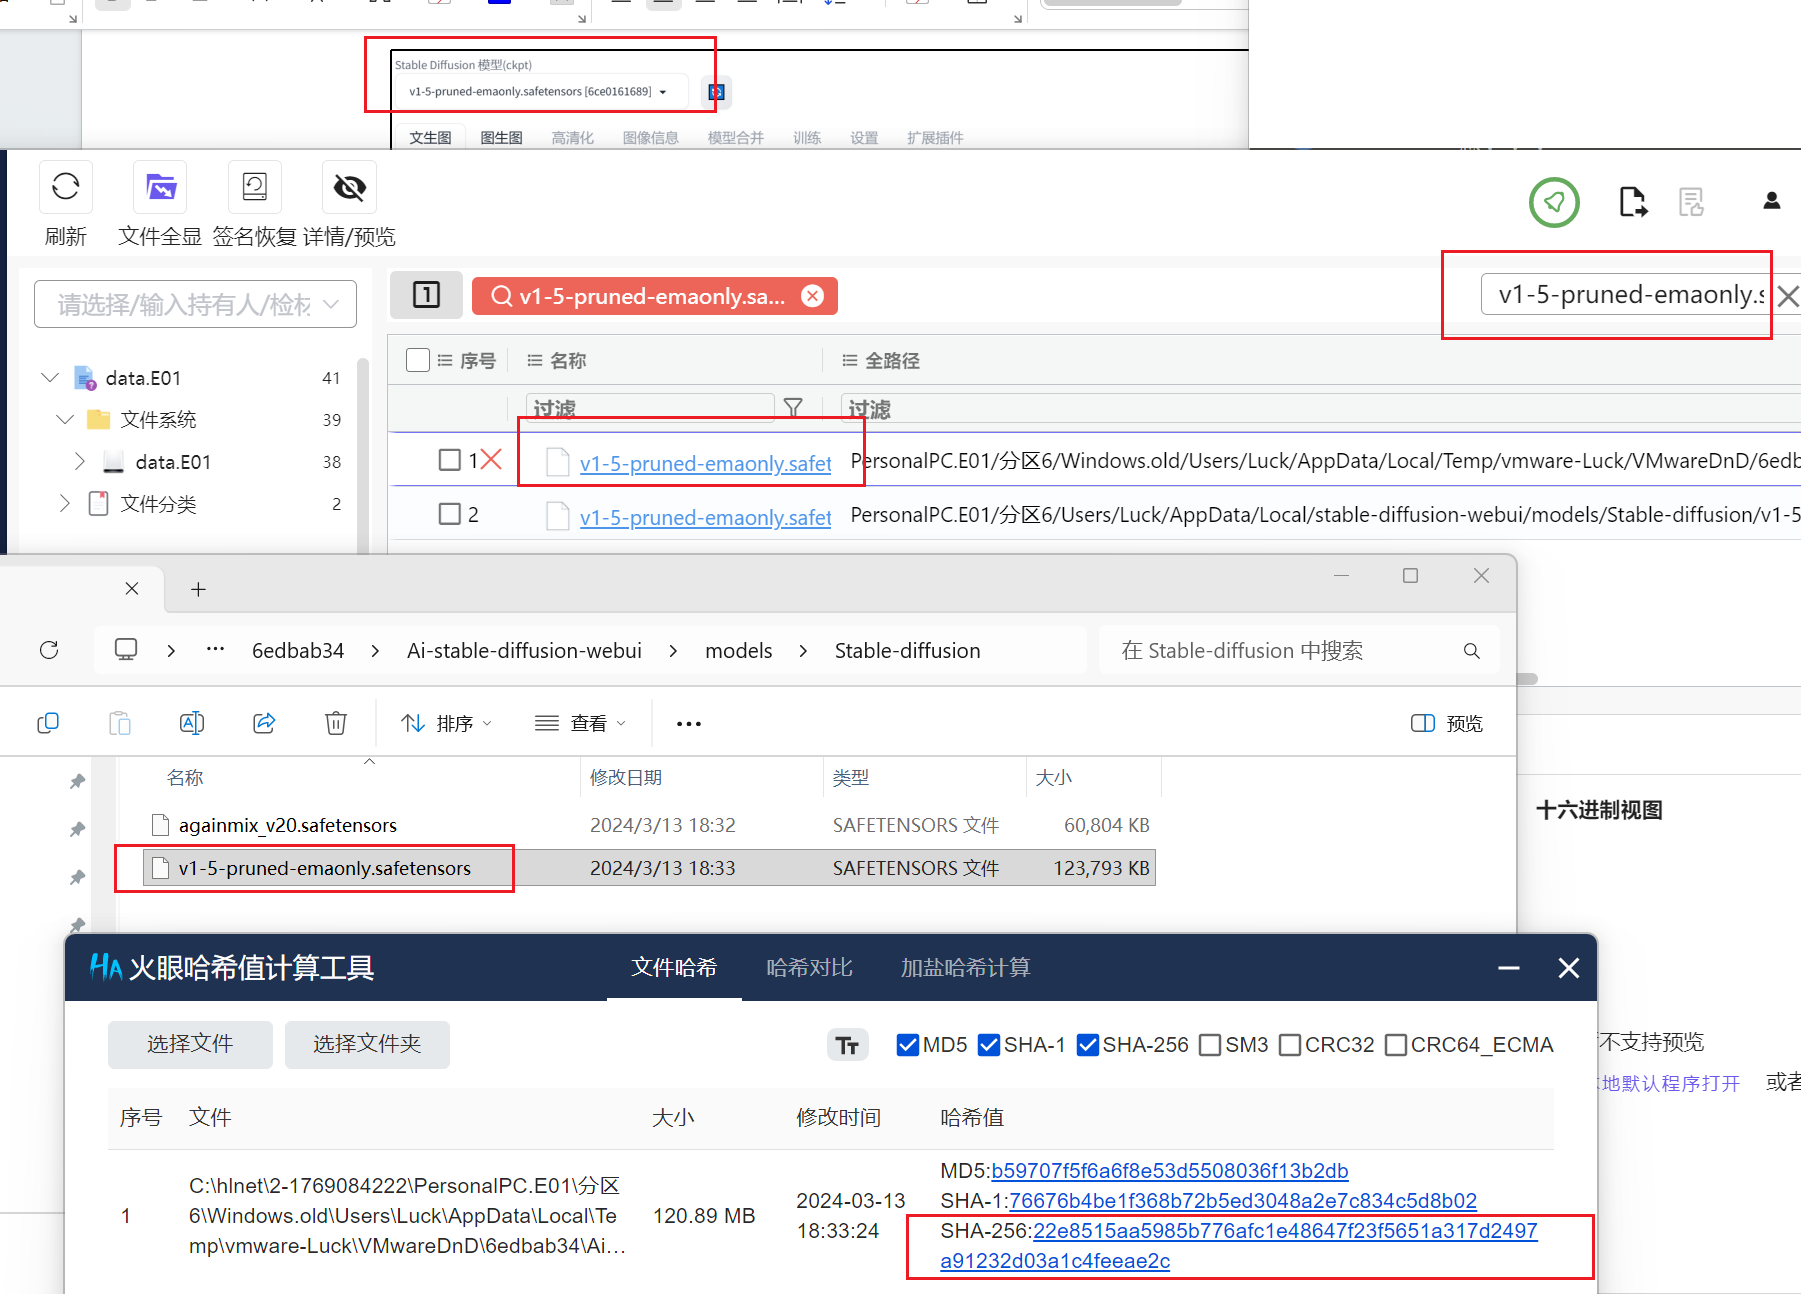This screenshot has height=1294, width=1801.
Task: Click the 文件全显 folder icon
Action: coord(160,187)
